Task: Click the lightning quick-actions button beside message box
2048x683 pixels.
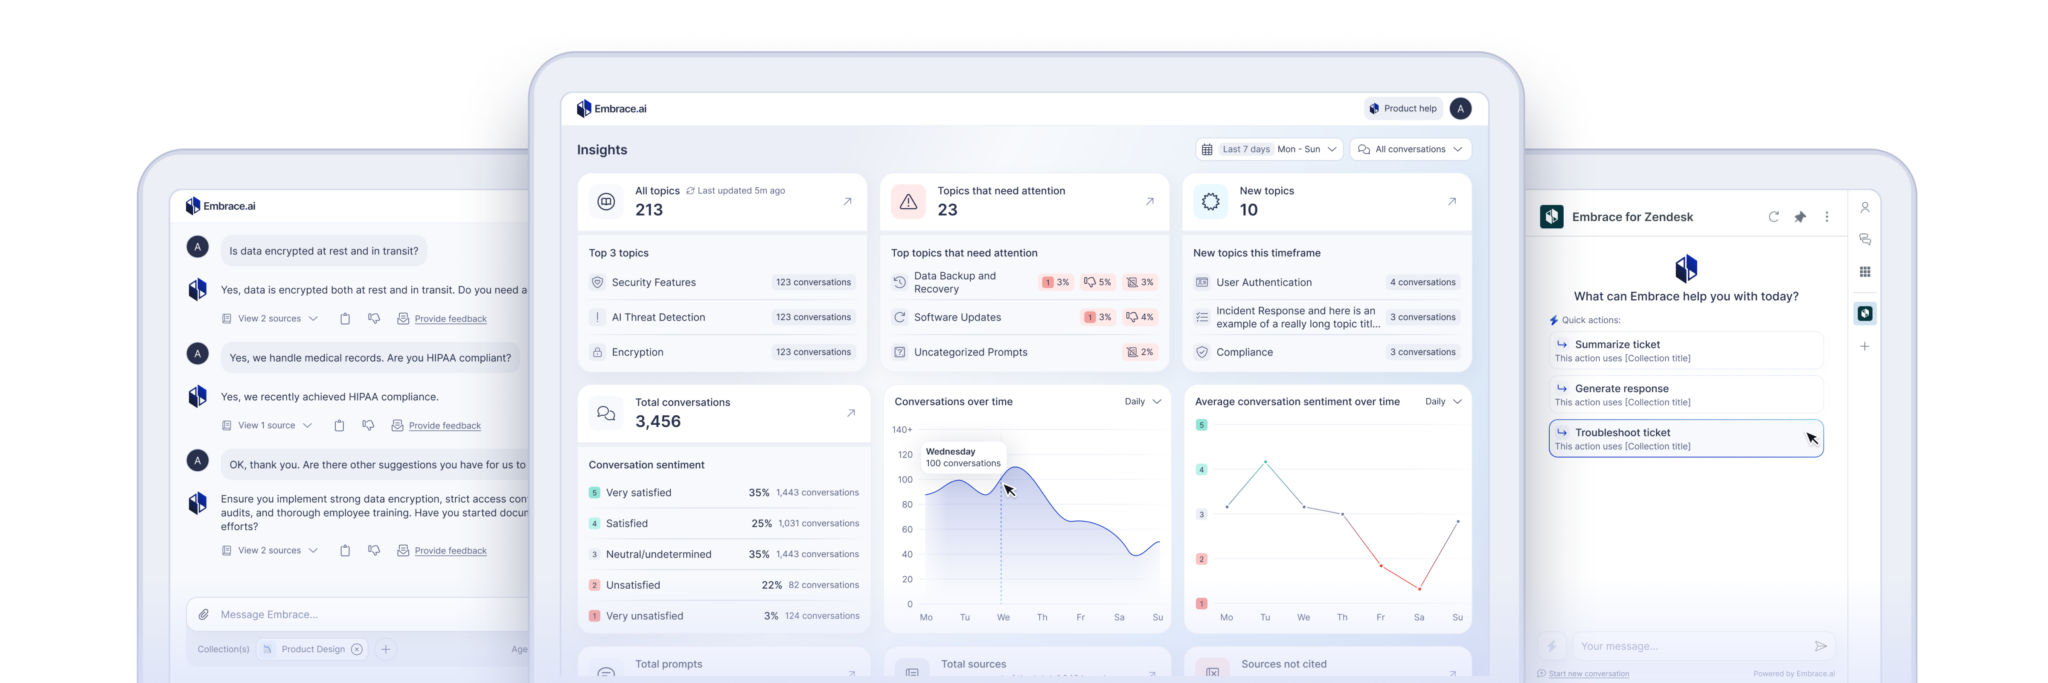Action: tap(1552, 647)
